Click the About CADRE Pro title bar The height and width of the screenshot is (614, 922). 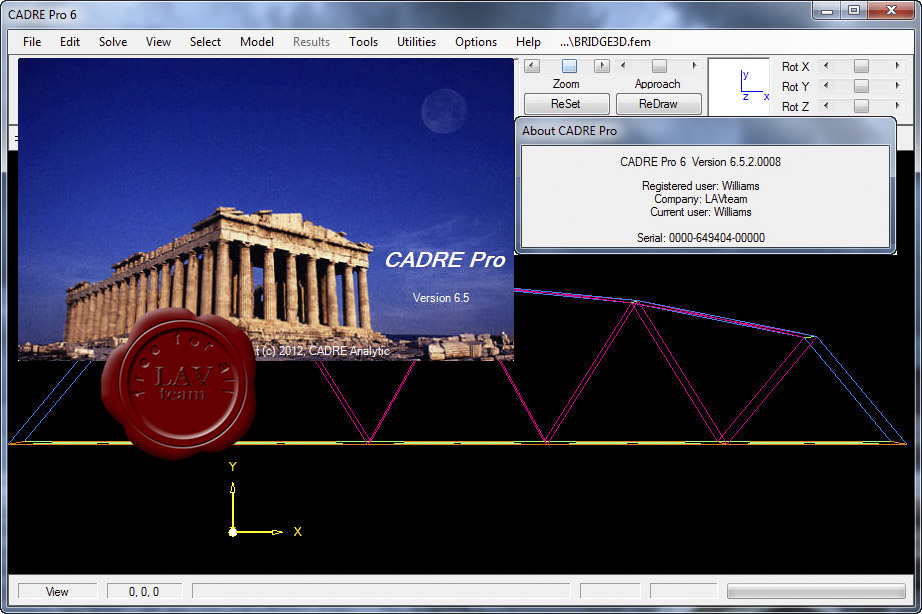point(705,131)
